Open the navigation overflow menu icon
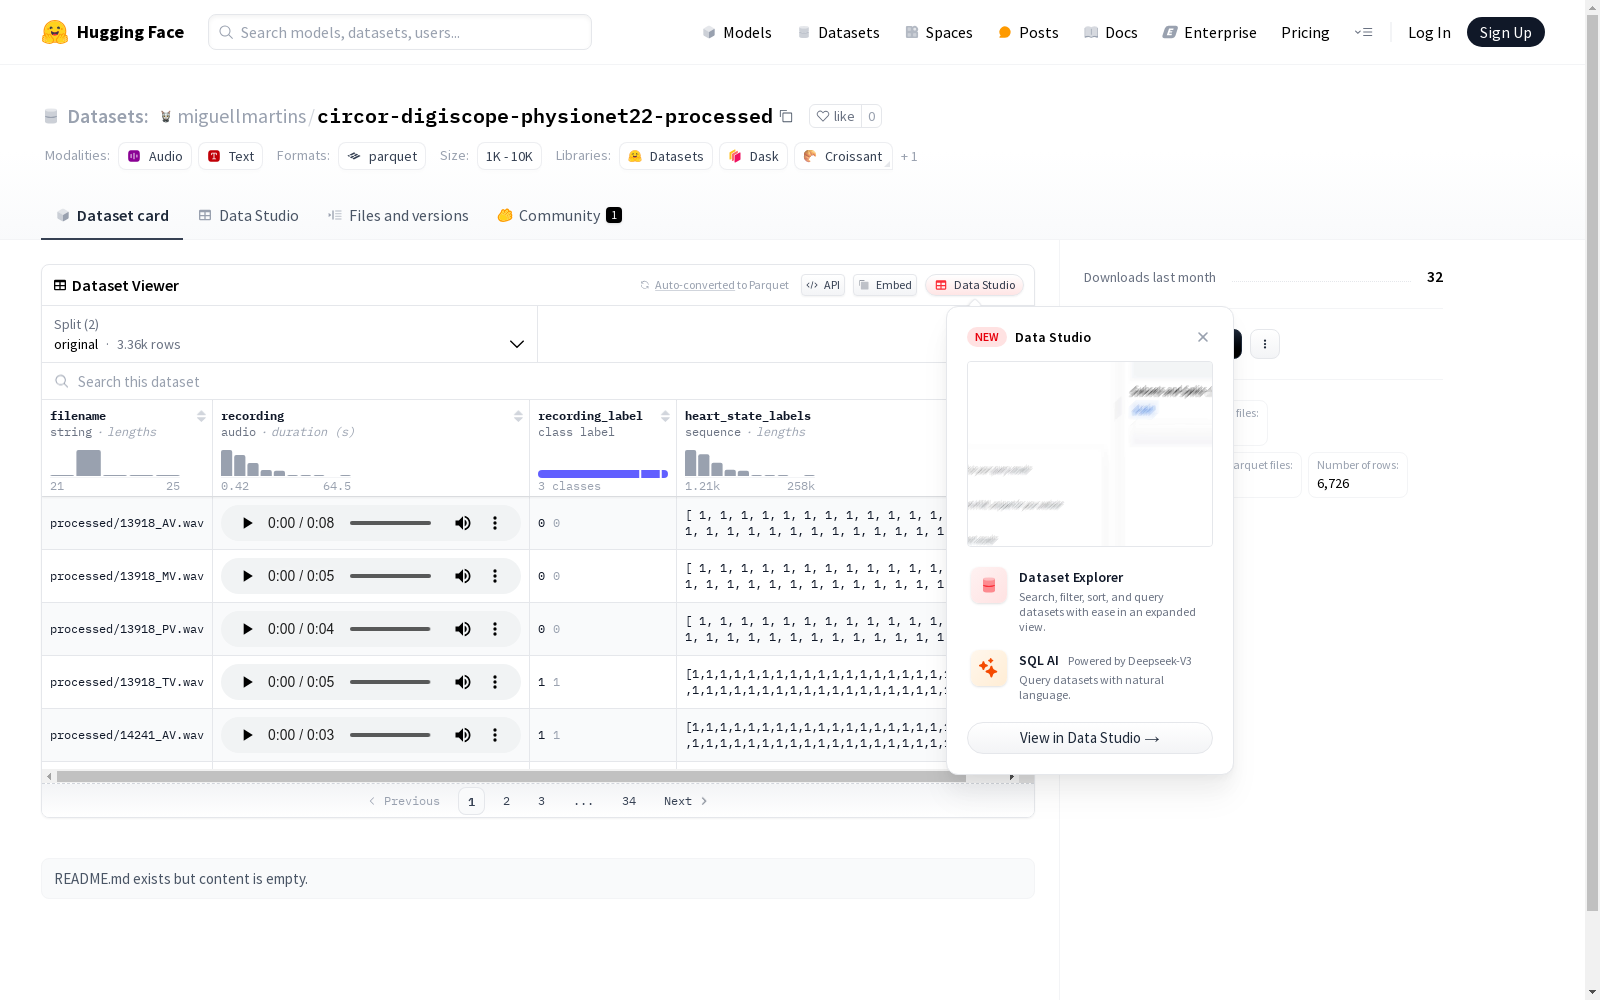This screenshot has height=1000, width=1600. point(1364,32)
